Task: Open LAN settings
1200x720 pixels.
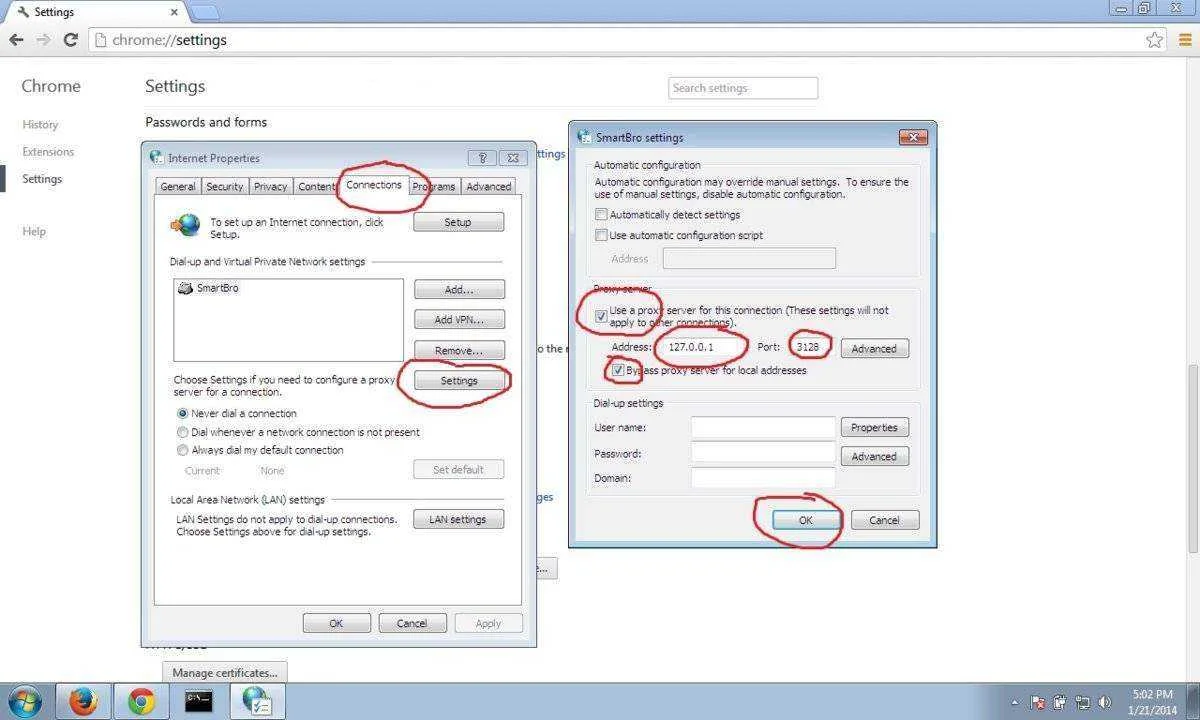Action: pyautogui.click(x=458, y=520)
